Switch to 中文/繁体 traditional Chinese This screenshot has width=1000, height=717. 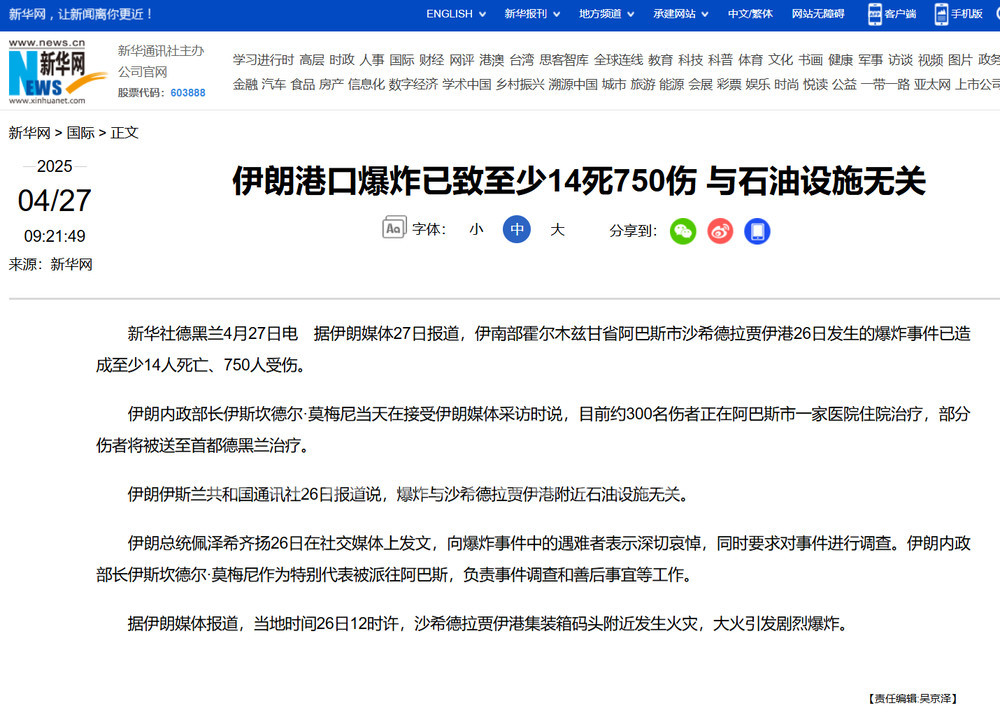[750, 14]
